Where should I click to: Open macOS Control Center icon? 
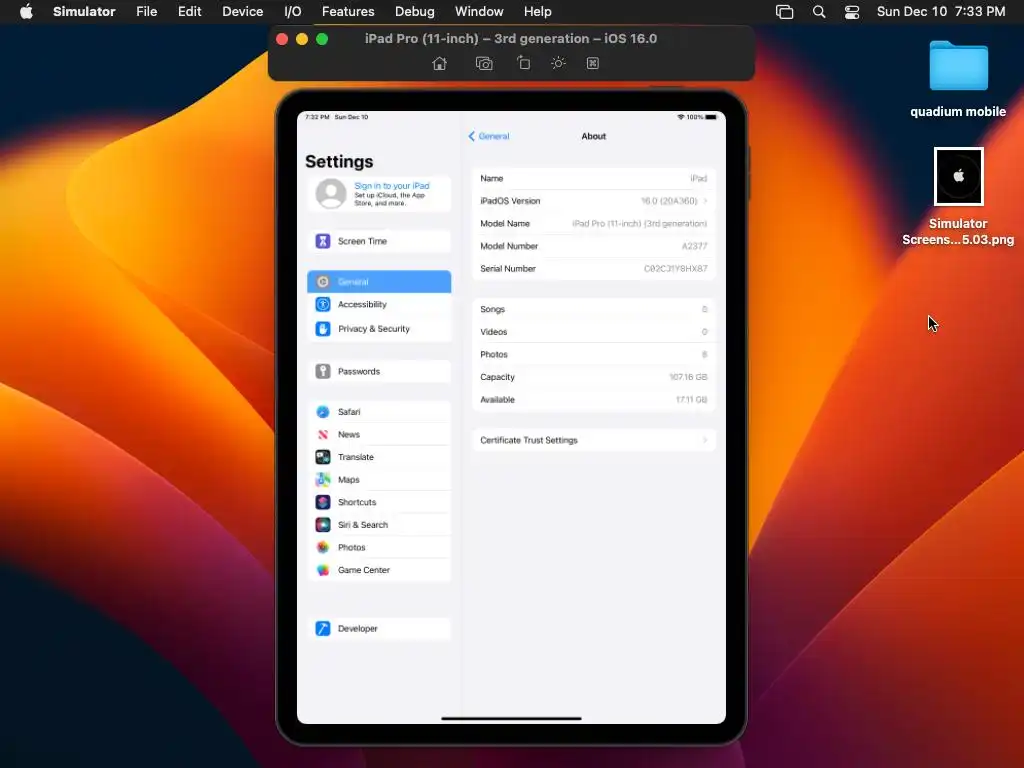pos(852,12)
